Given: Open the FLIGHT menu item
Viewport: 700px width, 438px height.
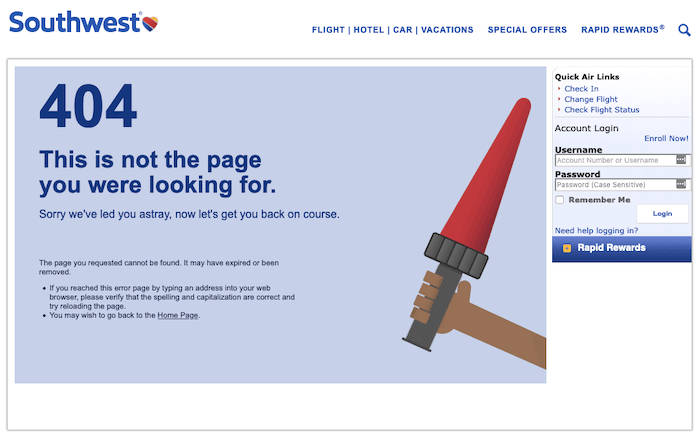Looking at the screenshot, I should click(x=328, y=30).
